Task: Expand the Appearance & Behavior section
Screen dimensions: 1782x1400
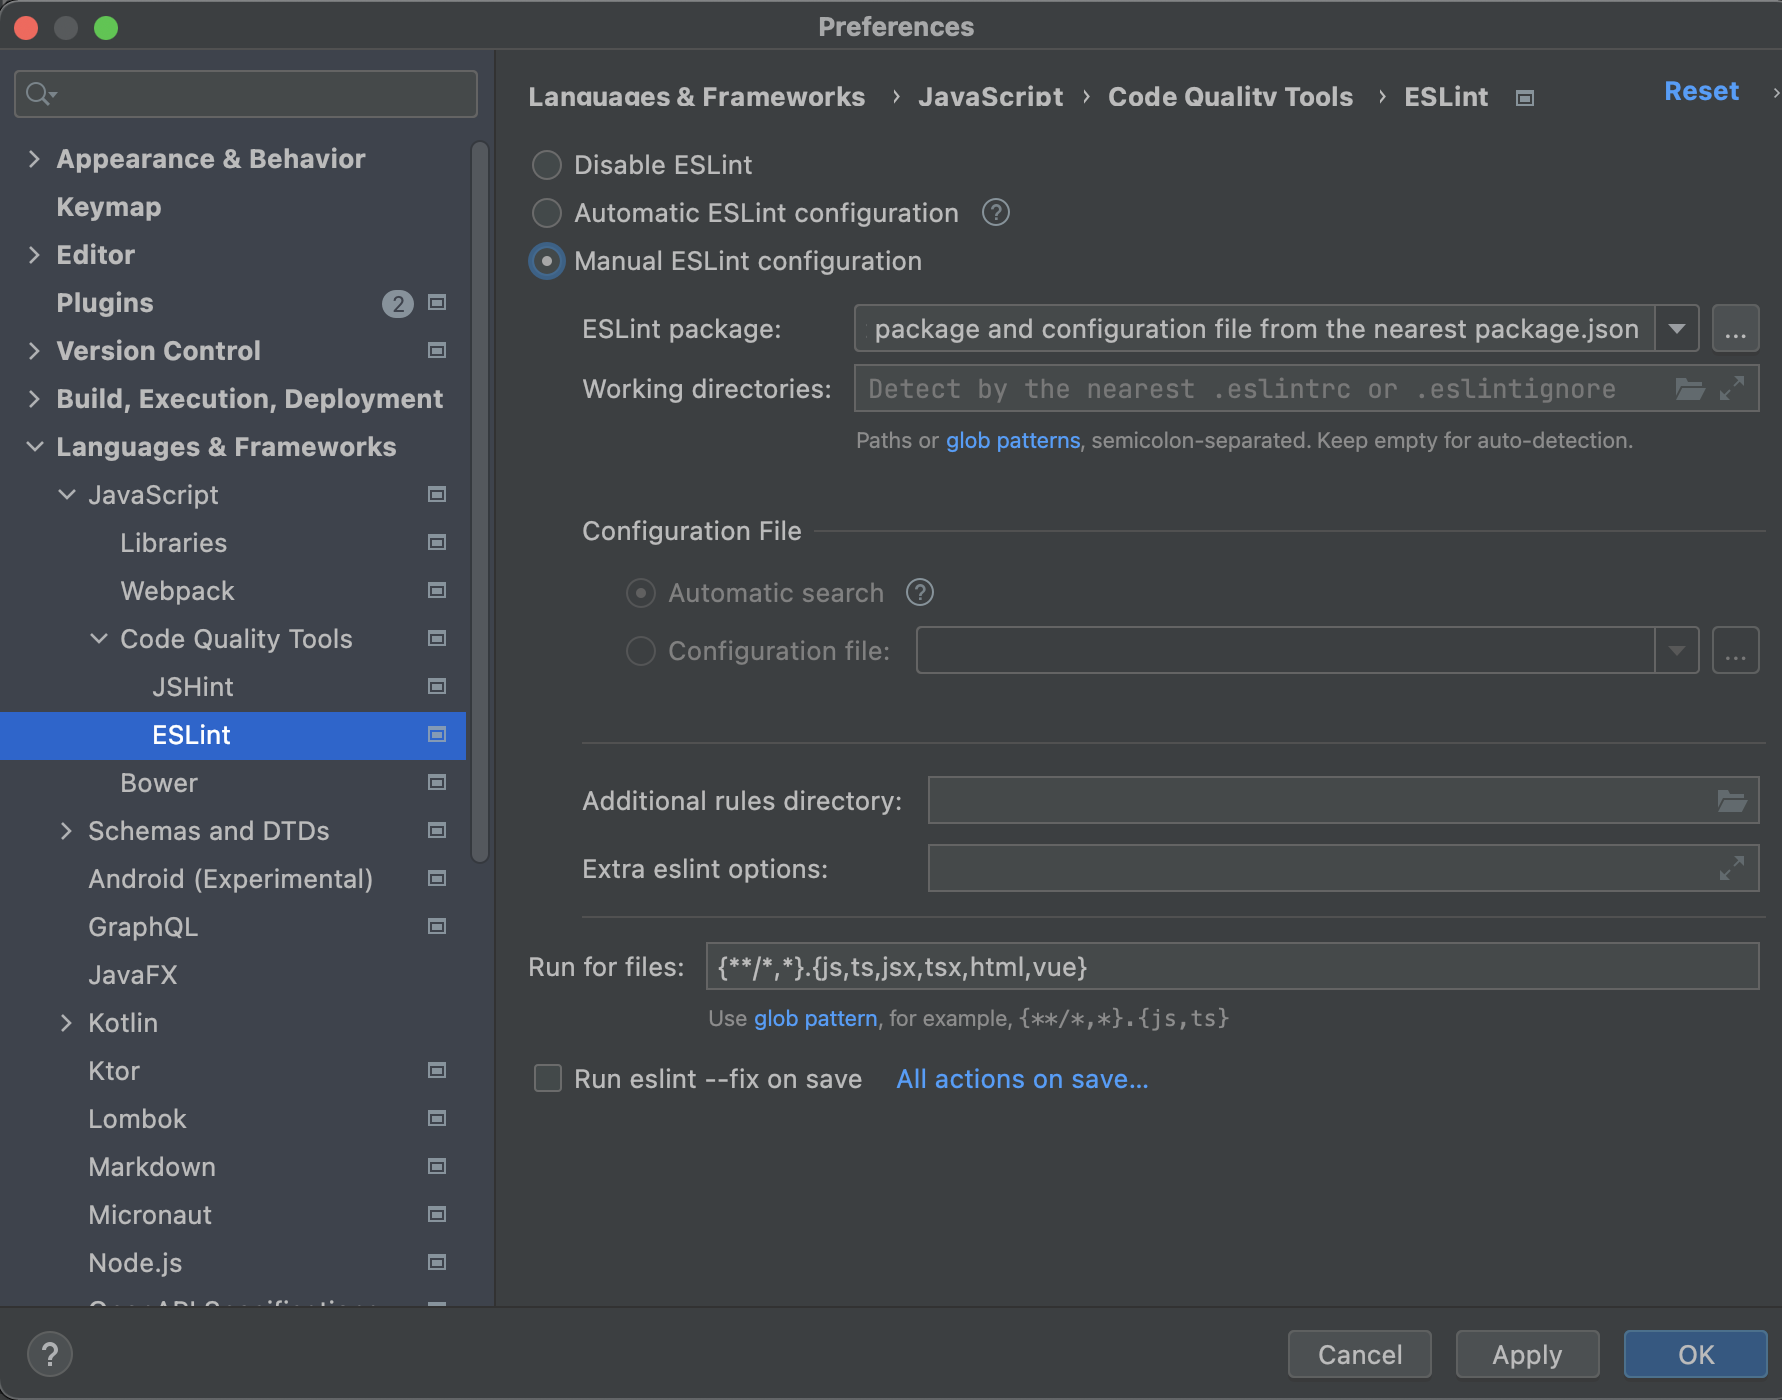Action: click(35, 159)
